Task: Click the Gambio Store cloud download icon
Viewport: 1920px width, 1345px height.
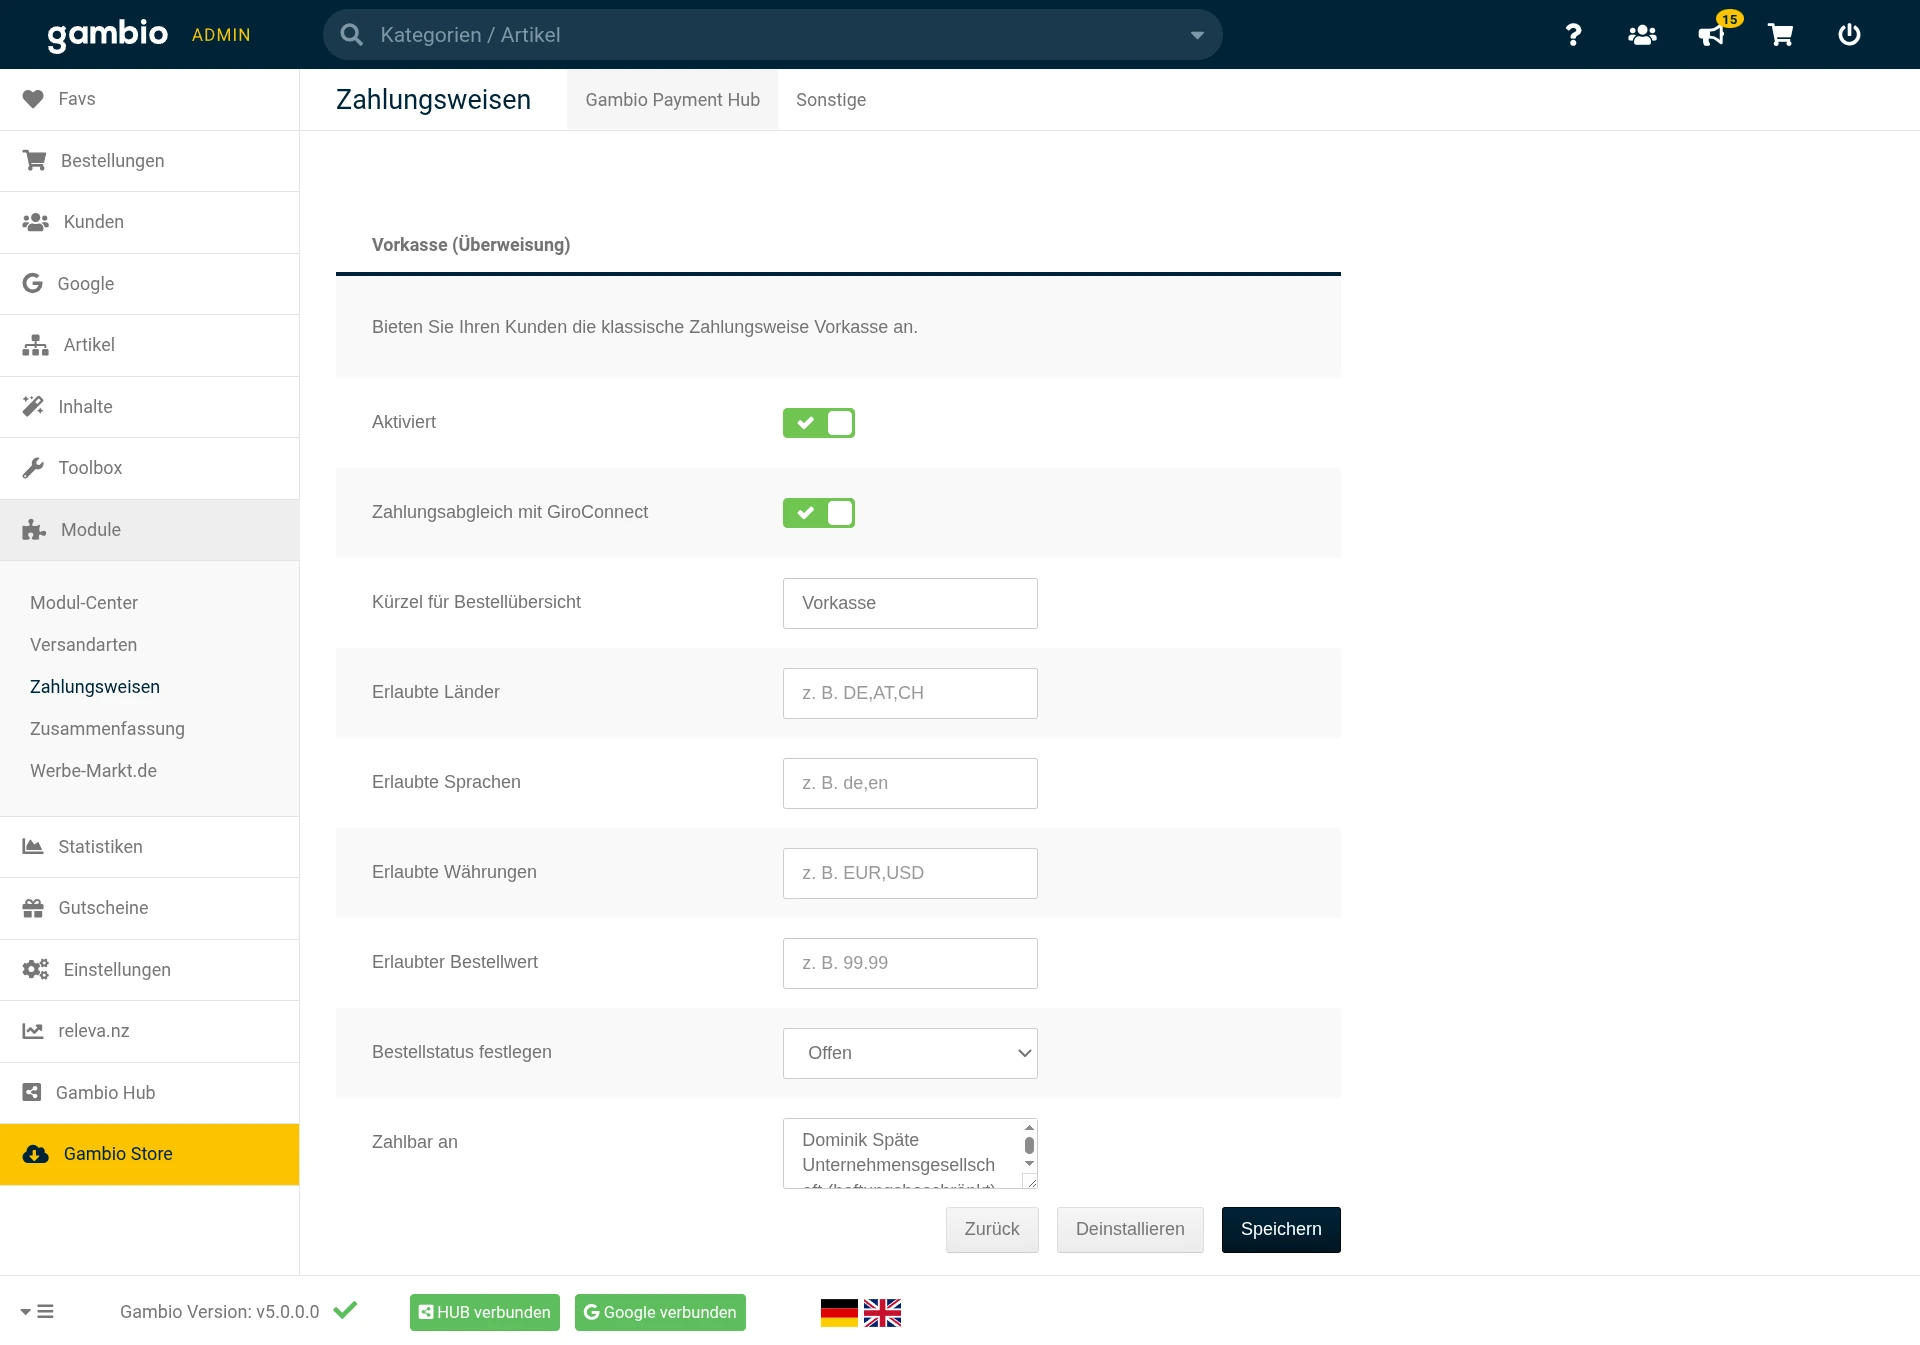Action: pos(36,1154)
